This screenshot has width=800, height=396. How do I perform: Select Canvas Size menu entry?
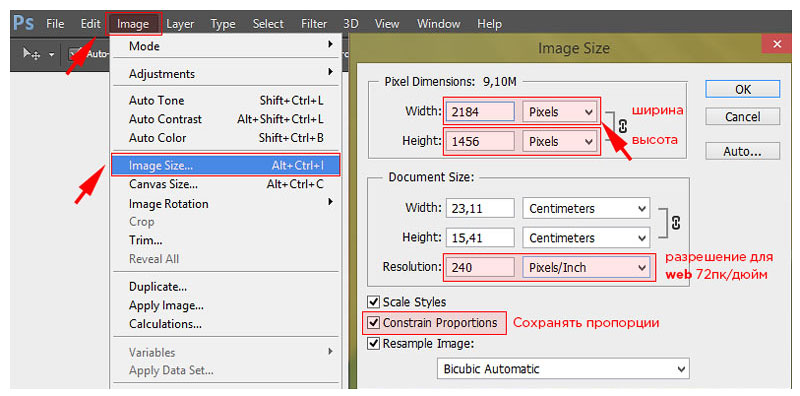coord(226,184)
